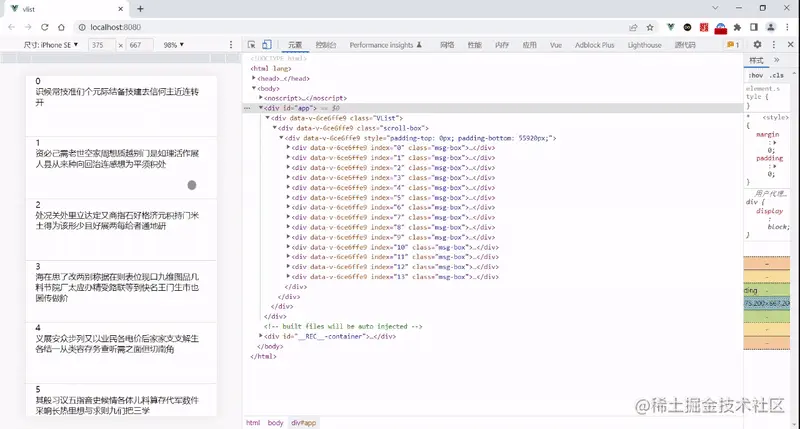Collapse the VList div node
Image resolution: width=800 pixels, height=429 pixels.
[x=267, y=118]
